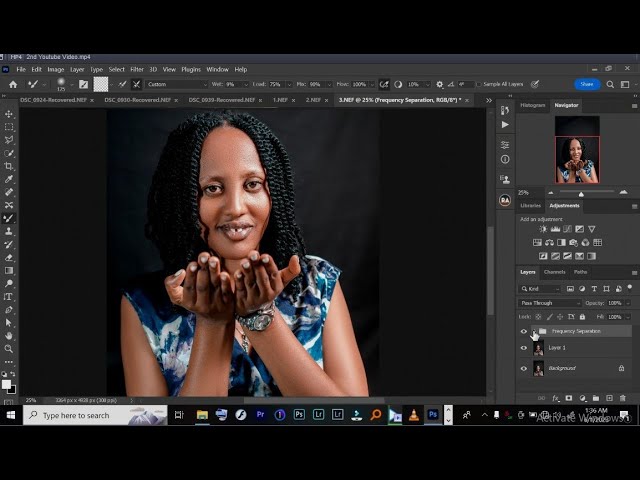Add a Vibrance adjustment triangle icon
This screenshot has width=640, height=480.
(591, 229)
